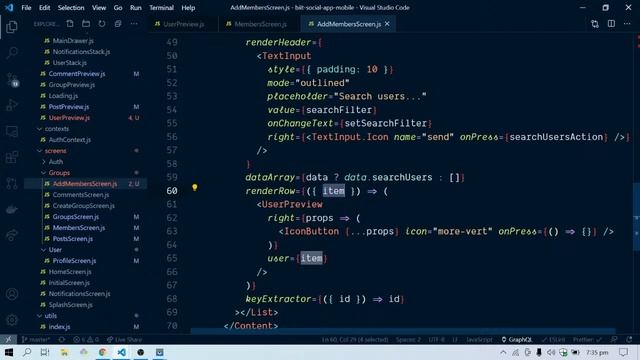This screenshot has height=360, width=640.
Task: Click the Open Changes icon in editor toolbar
Action: [x=595, y=24]
